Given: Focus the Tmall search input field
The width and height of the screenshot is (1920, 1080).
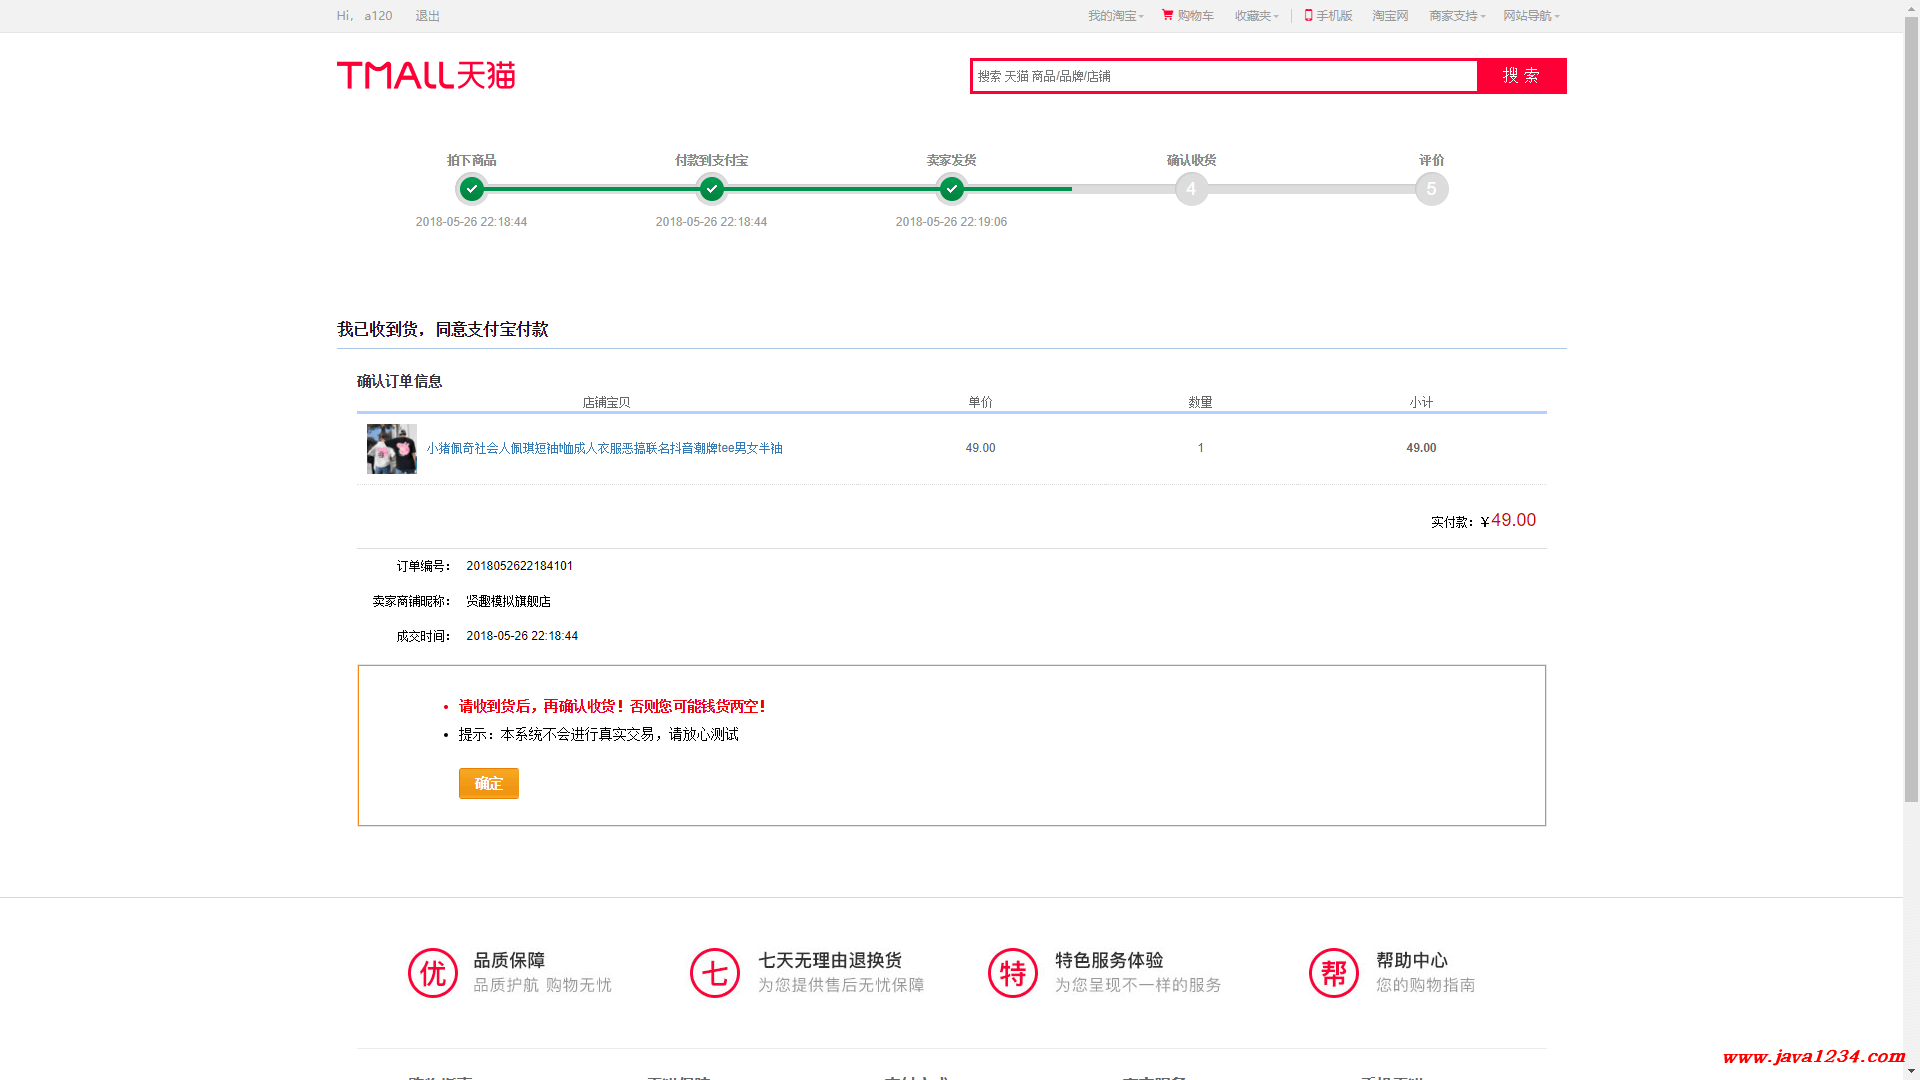Looking at the screenshot, I should (x=1225, y=76).
